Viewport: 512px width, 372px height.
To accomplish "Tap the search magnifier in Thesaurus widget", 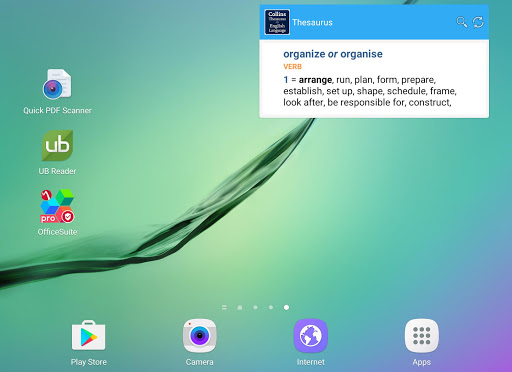I will (x=461, y=22).
